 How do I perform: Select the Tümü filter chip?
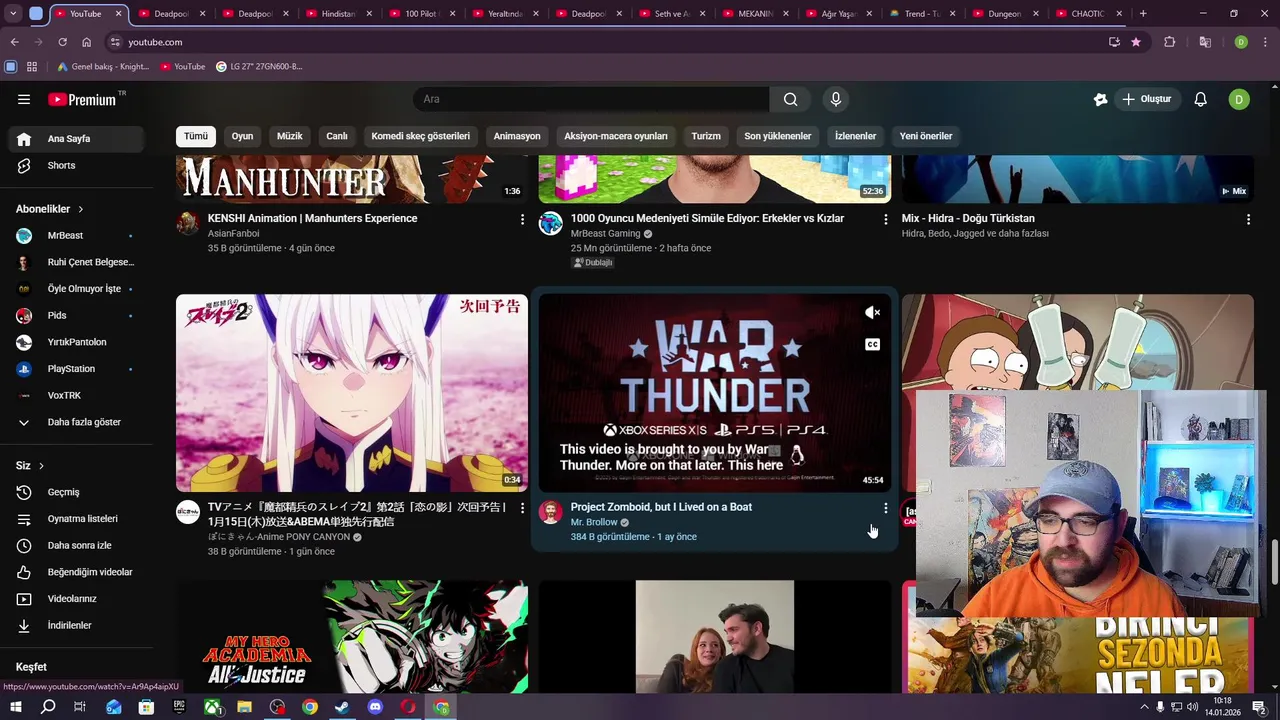[196, 136]
